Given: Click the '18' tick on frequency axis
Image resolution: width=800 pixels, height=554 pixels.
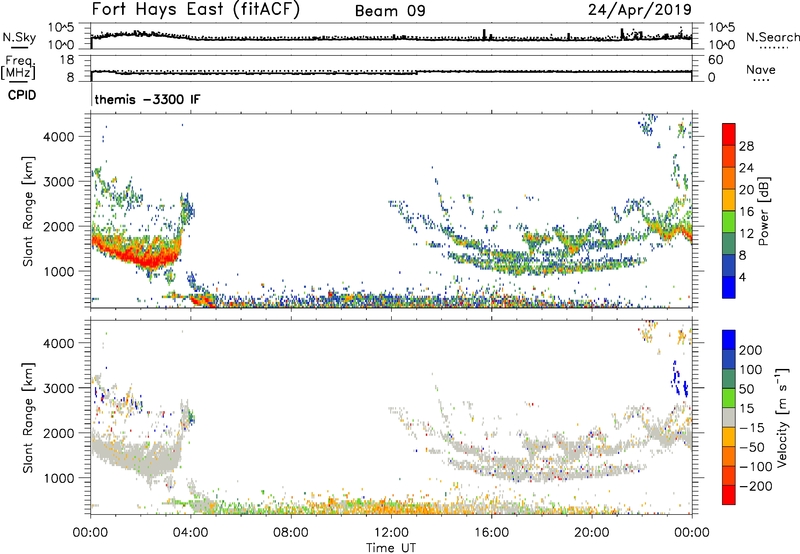Looking at the screenshot, I should pyautogui.click(x=67, y=60).
